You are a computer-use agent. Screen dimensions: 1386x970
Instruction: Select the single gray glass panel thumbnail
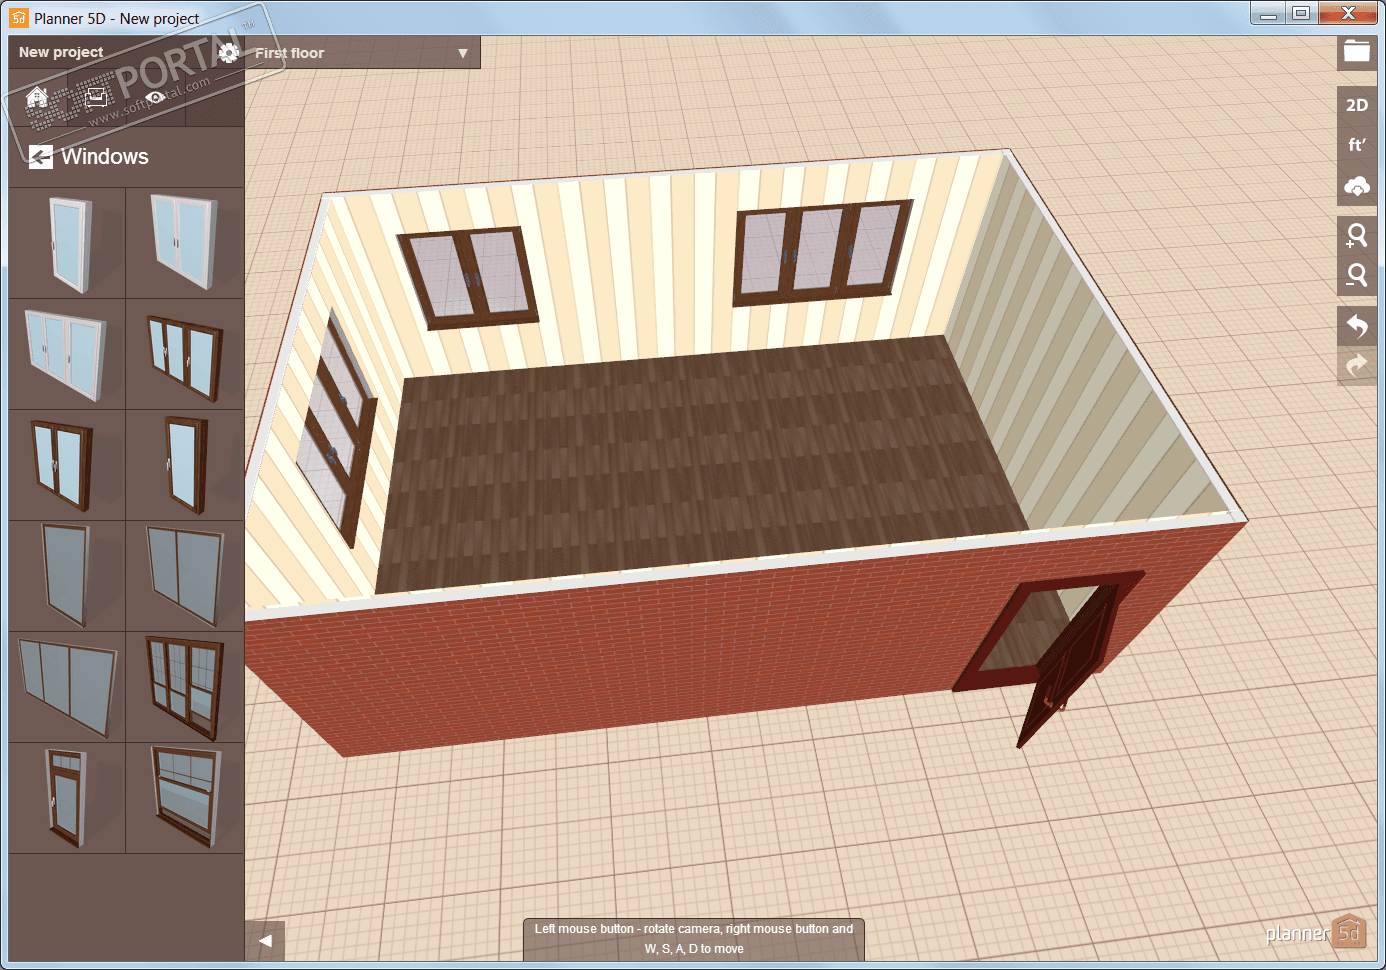click(x=67, y=576)
